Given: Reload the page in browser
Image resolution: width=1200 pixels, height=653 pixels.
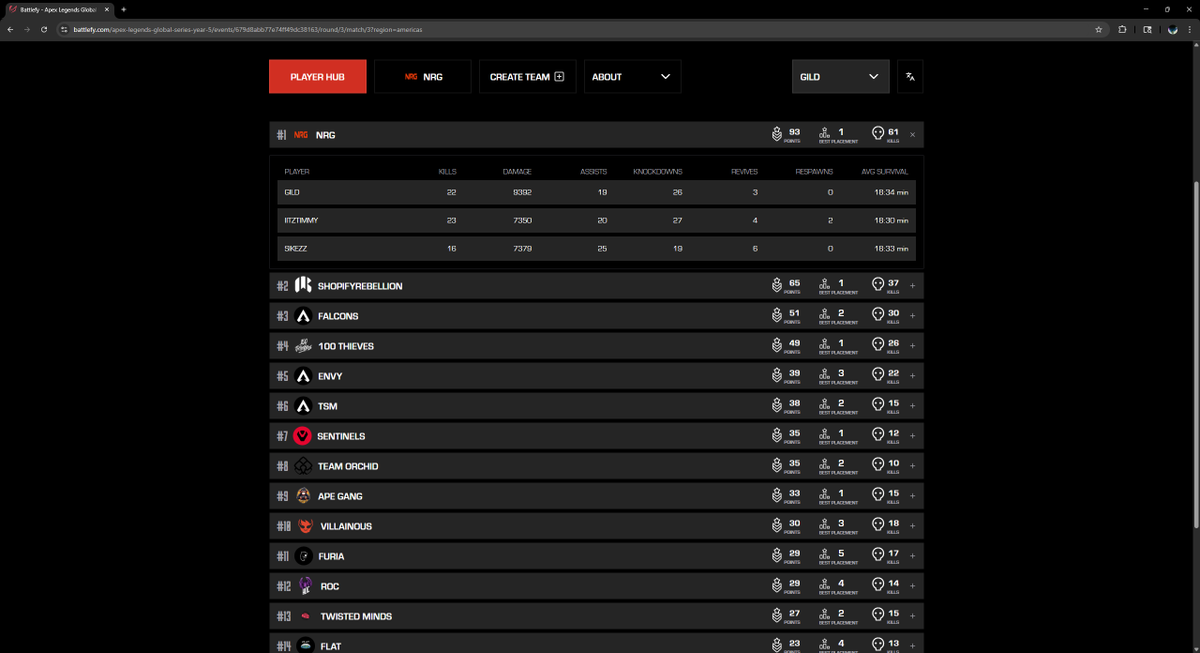Looking at the screenshot, I should coord(44,29).
